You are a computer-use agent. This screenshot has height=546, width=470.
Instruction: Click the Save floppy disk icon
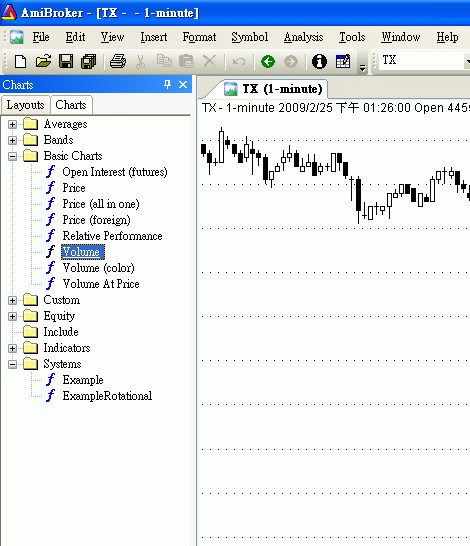click(66, 62)
